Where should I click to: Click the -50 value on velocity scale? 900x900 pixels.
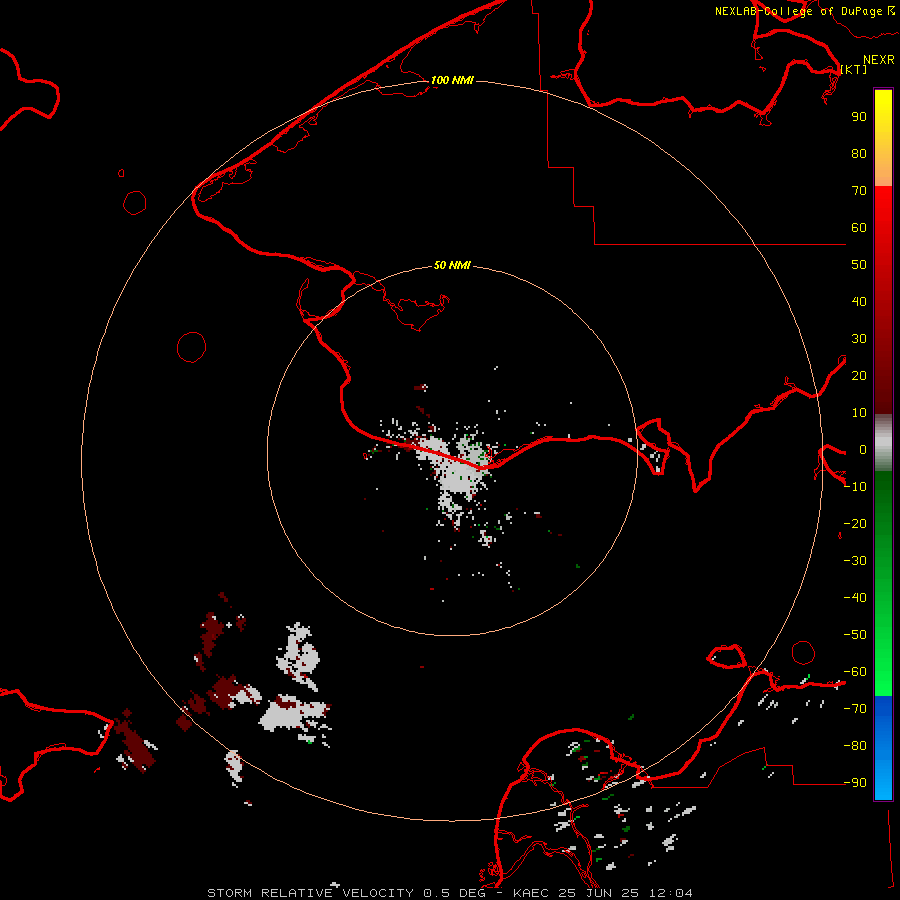coord(855,635)
